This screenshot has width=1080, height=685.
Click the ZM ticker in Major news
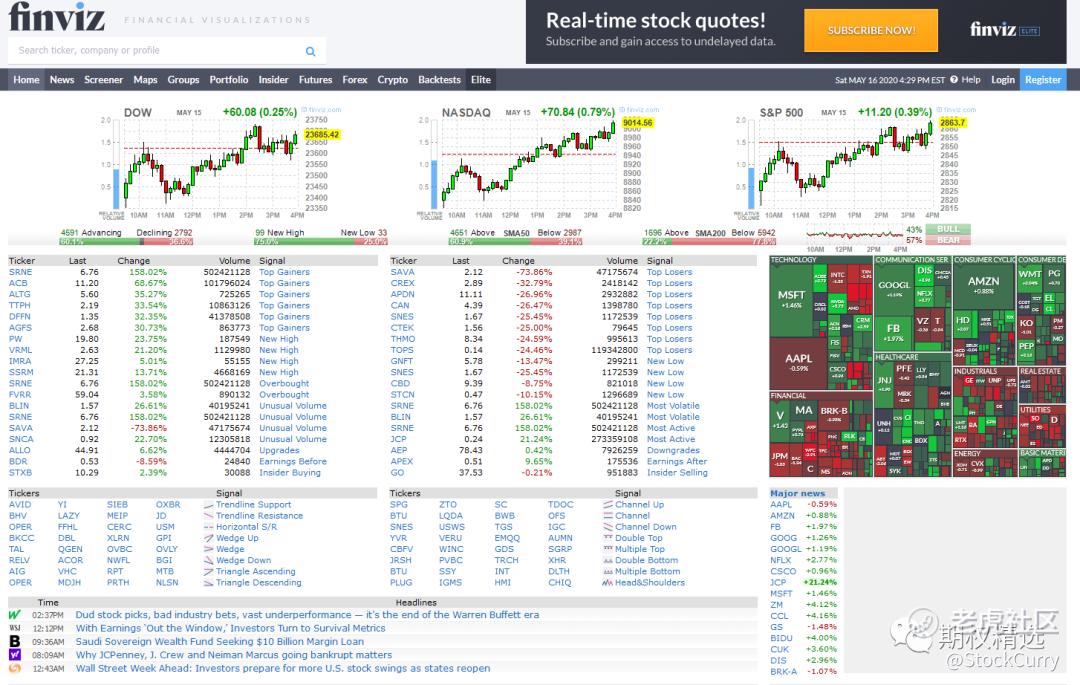pyautogui.click(x=776, y=604)
